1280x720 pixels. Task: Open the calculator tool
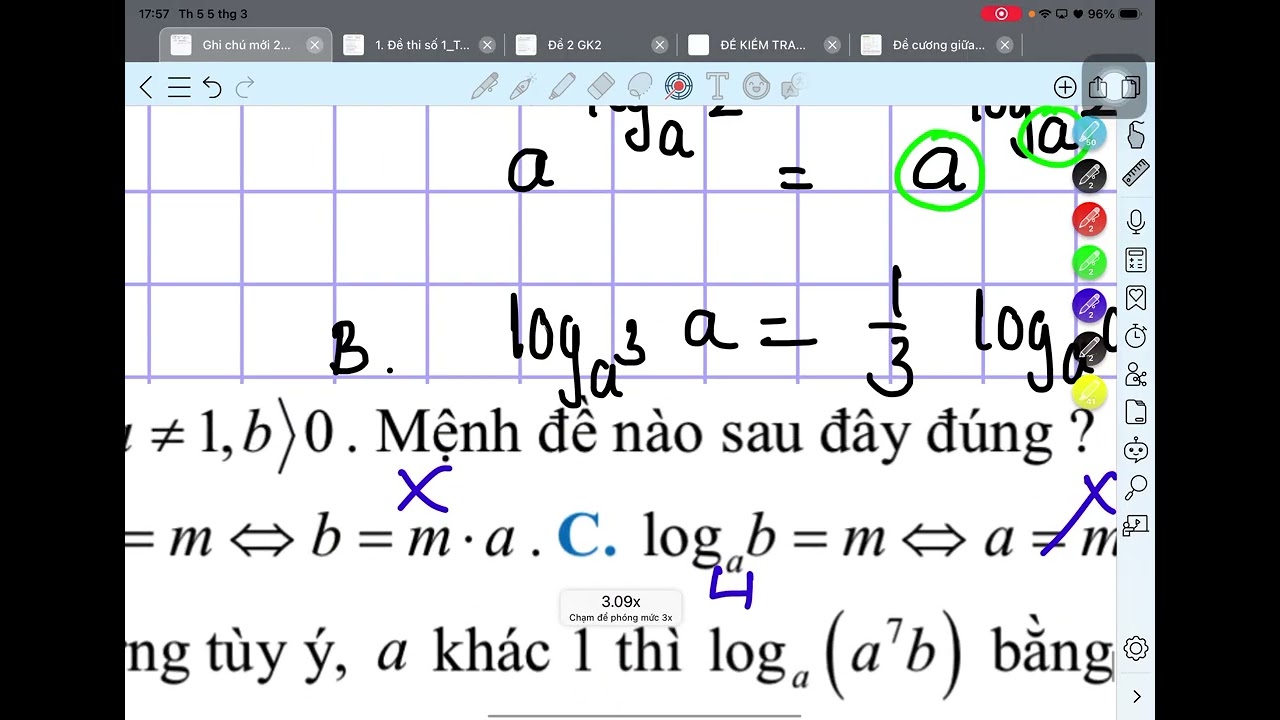1136,260
